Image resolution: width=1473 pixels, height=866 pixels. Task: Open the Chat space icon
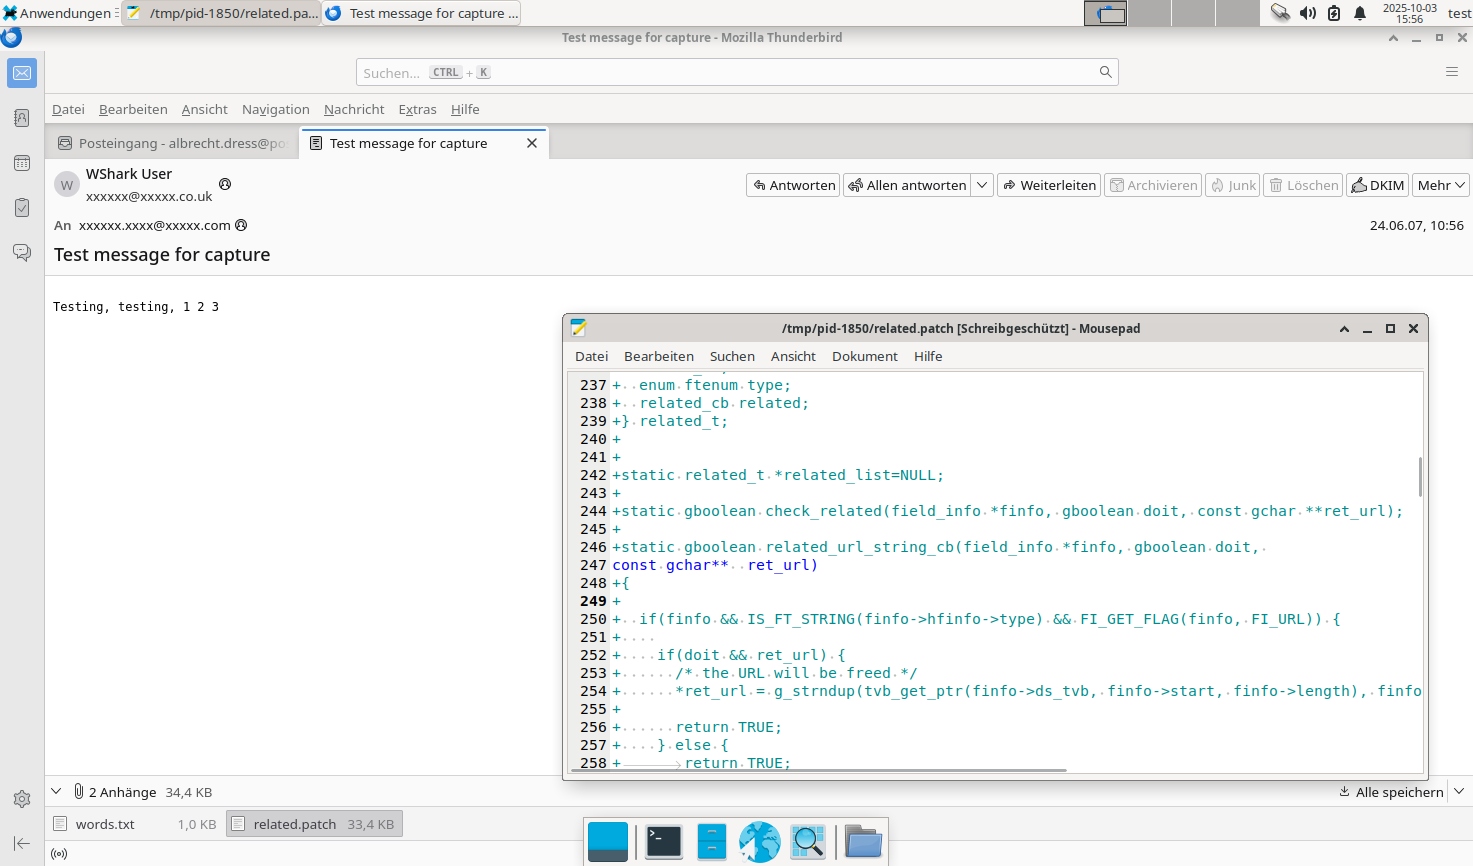(22, 252)
